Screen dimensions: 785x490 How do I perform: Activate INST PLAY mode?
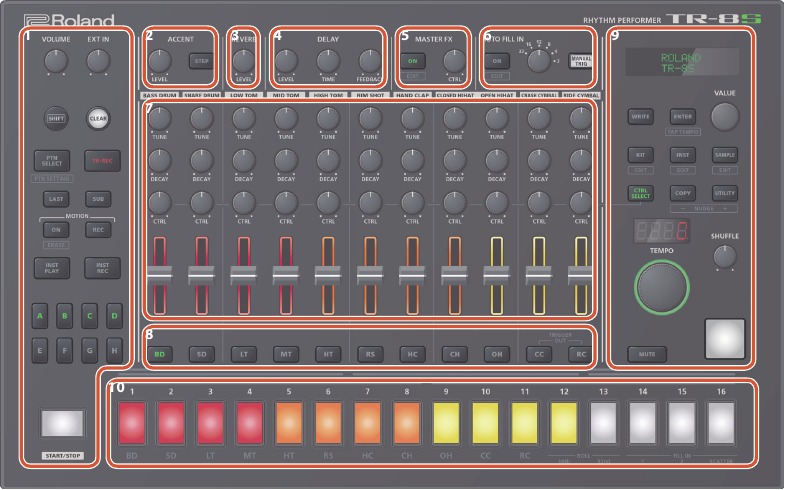click(52, 268)
